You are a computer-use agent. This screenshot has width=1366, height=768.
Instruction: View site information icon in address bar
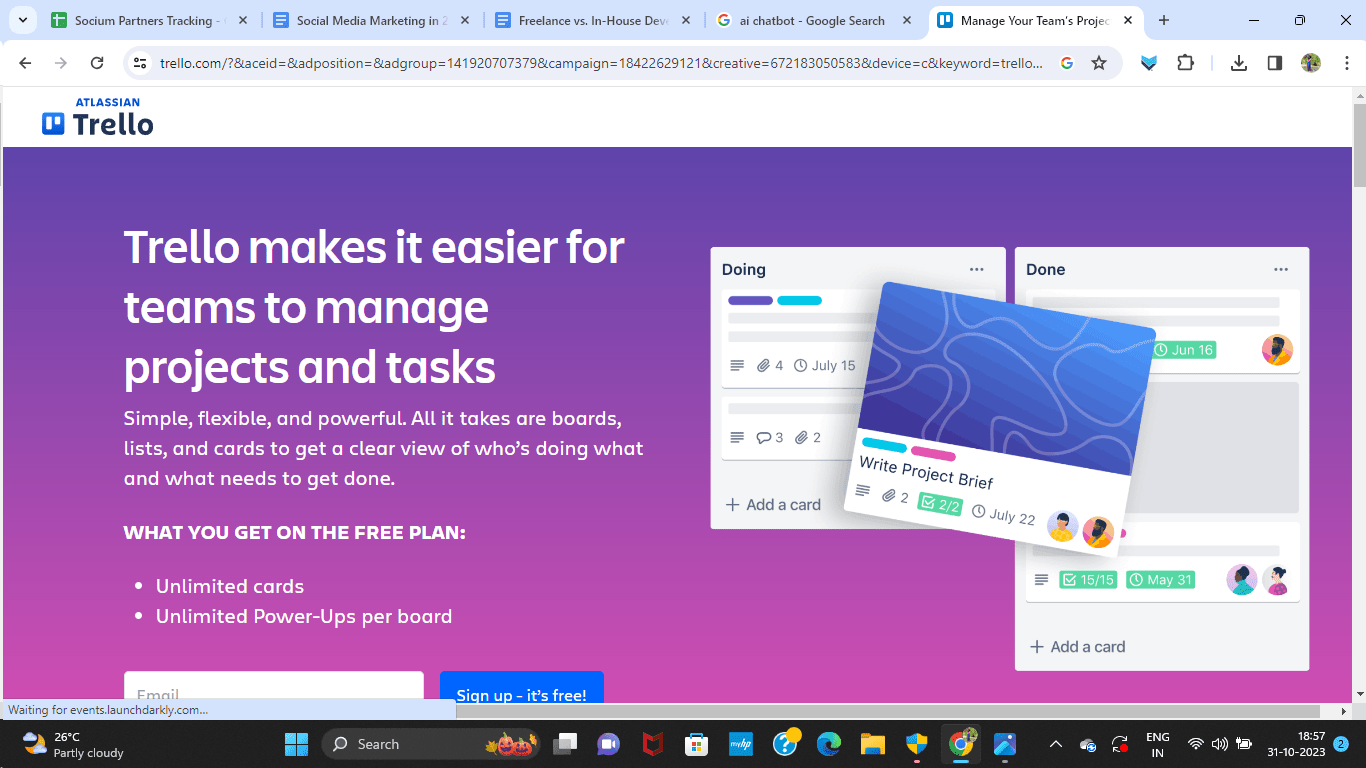click(140, 63)
